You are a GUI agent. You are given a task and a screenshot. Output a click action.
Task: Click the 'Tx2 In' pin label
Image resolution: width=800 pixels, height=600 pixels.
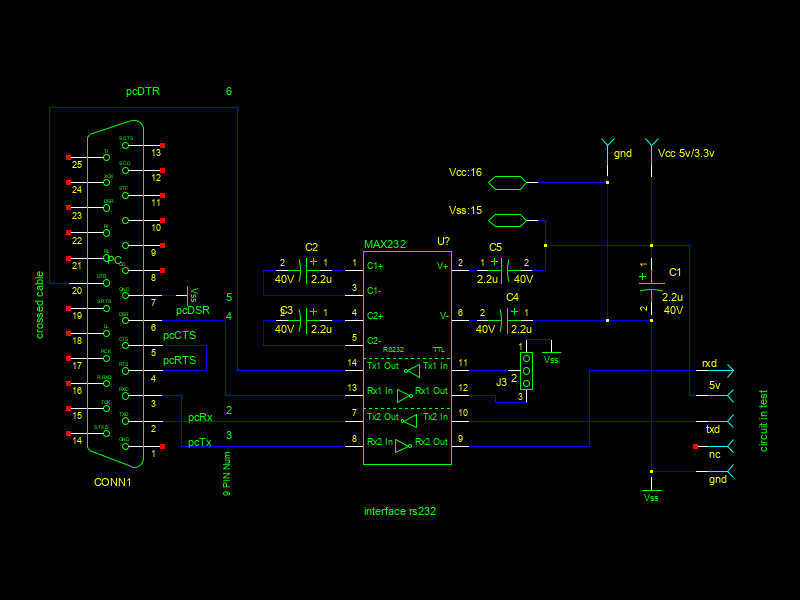[435, 416]
